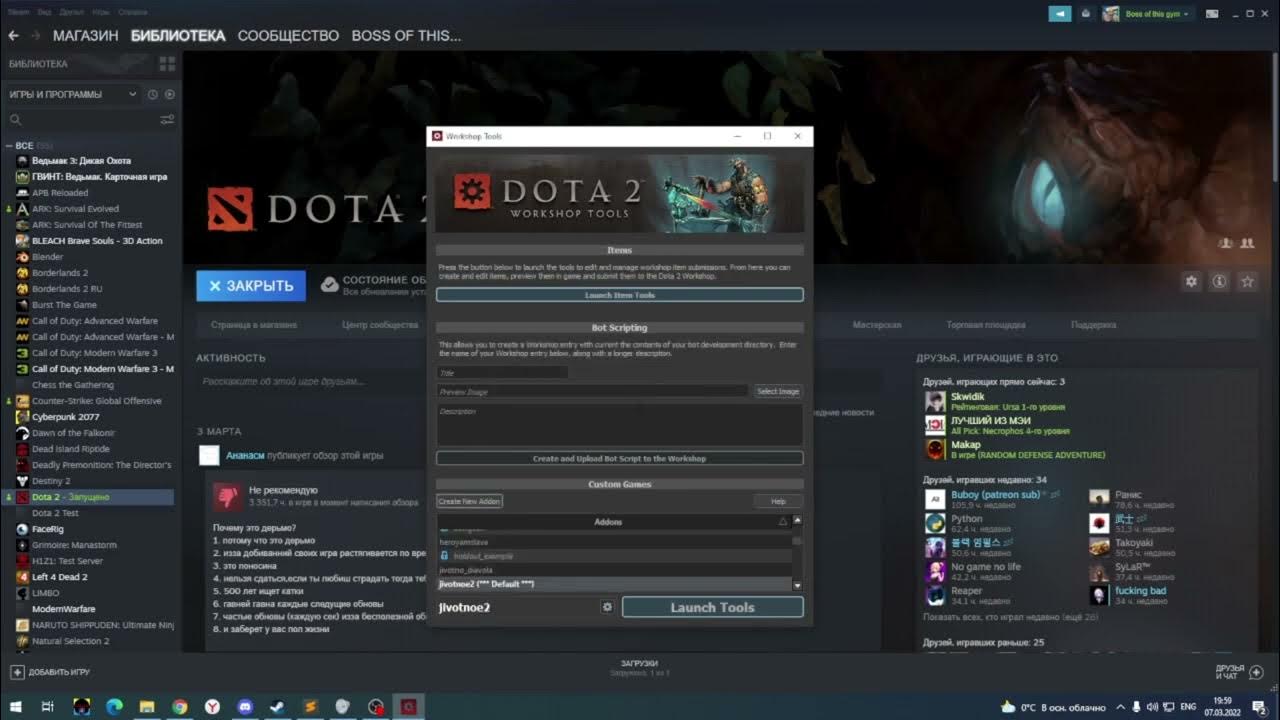Open Загрузки downloads at bottom
This screenshot has height=720, width=1280.
point(639,667)
